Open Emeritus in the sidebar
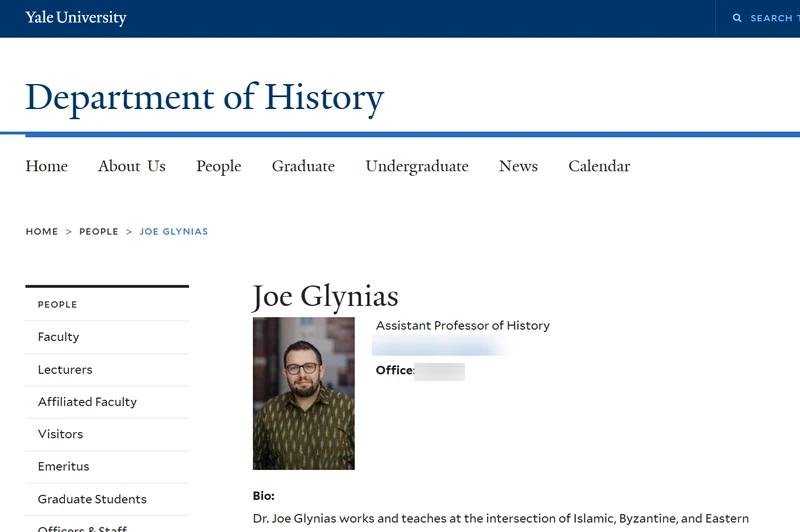800x532 pixels. point(107,467)
